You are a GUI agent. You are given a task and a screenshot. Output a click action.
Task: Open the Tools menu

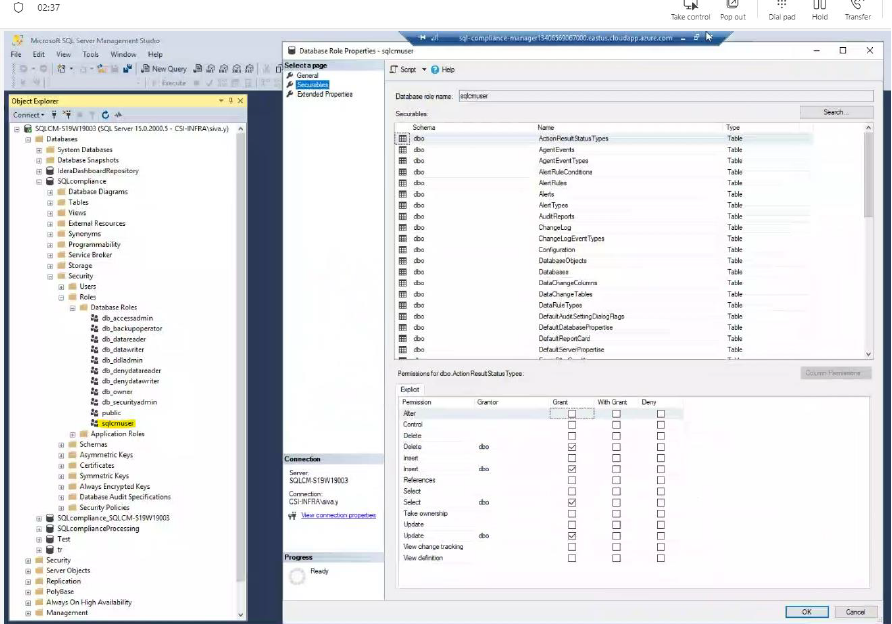pyautogui.click(x=90, y=55)
